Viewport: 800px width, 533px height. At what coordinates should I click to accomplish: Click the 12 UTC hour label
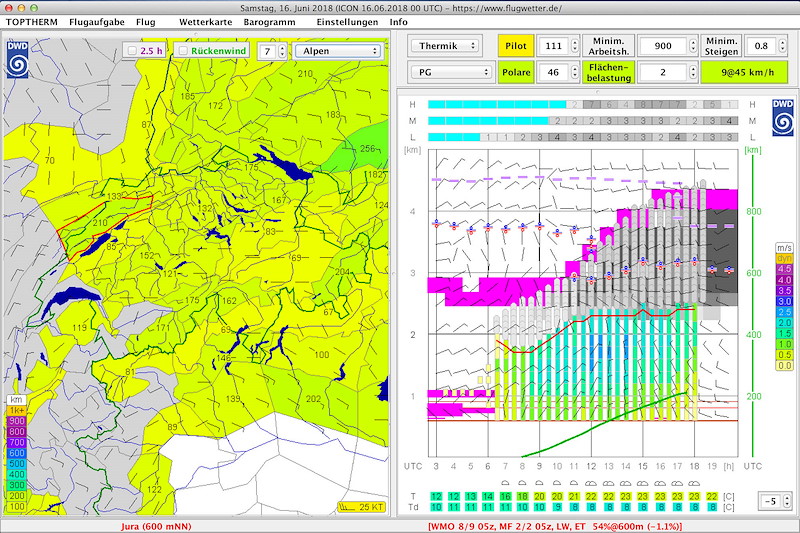[591, 466]
